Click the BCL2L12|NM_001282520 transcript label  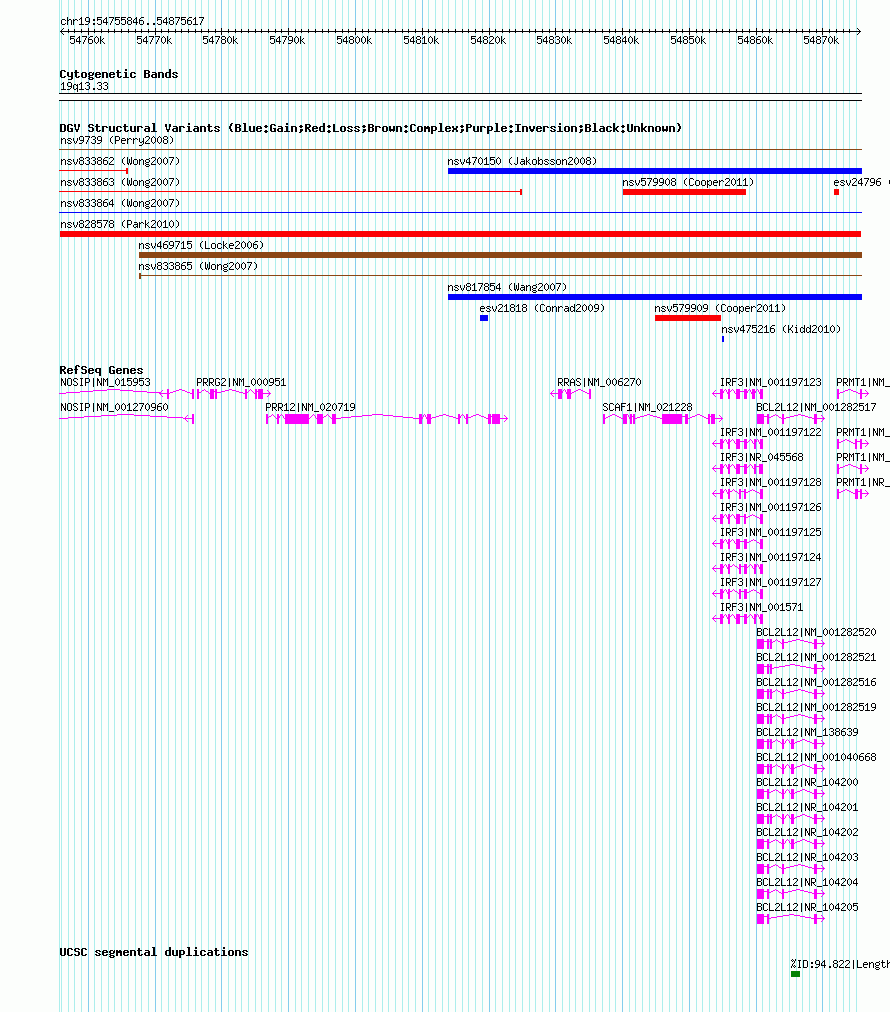[816, 632]
